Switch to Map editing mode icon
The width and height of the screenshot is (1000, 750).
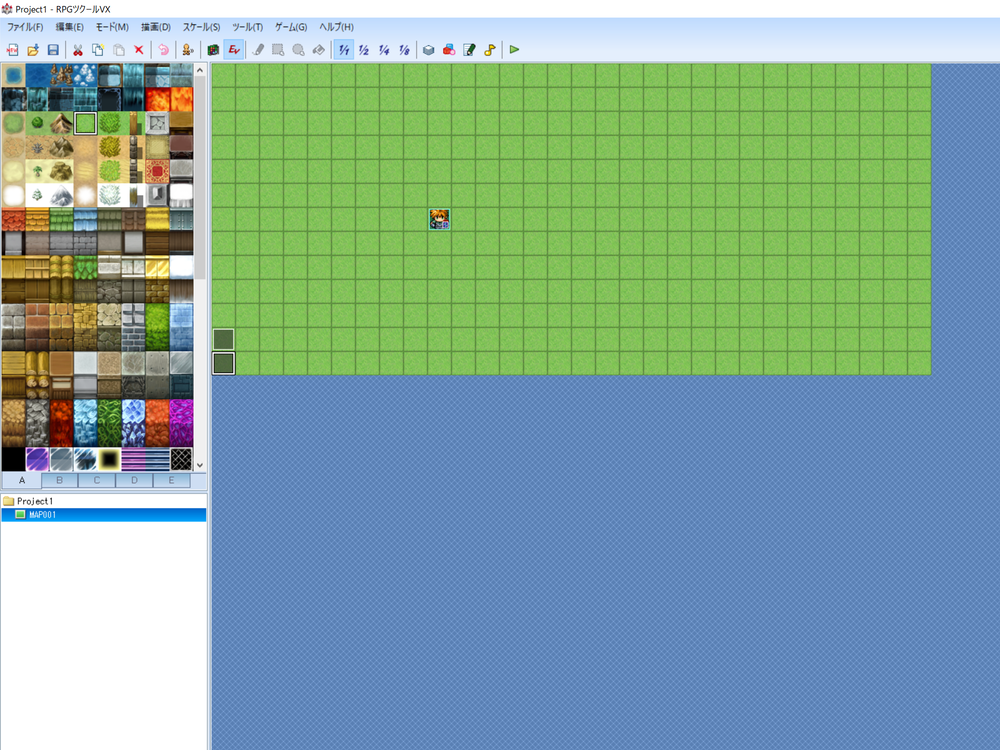coord(213,50)
